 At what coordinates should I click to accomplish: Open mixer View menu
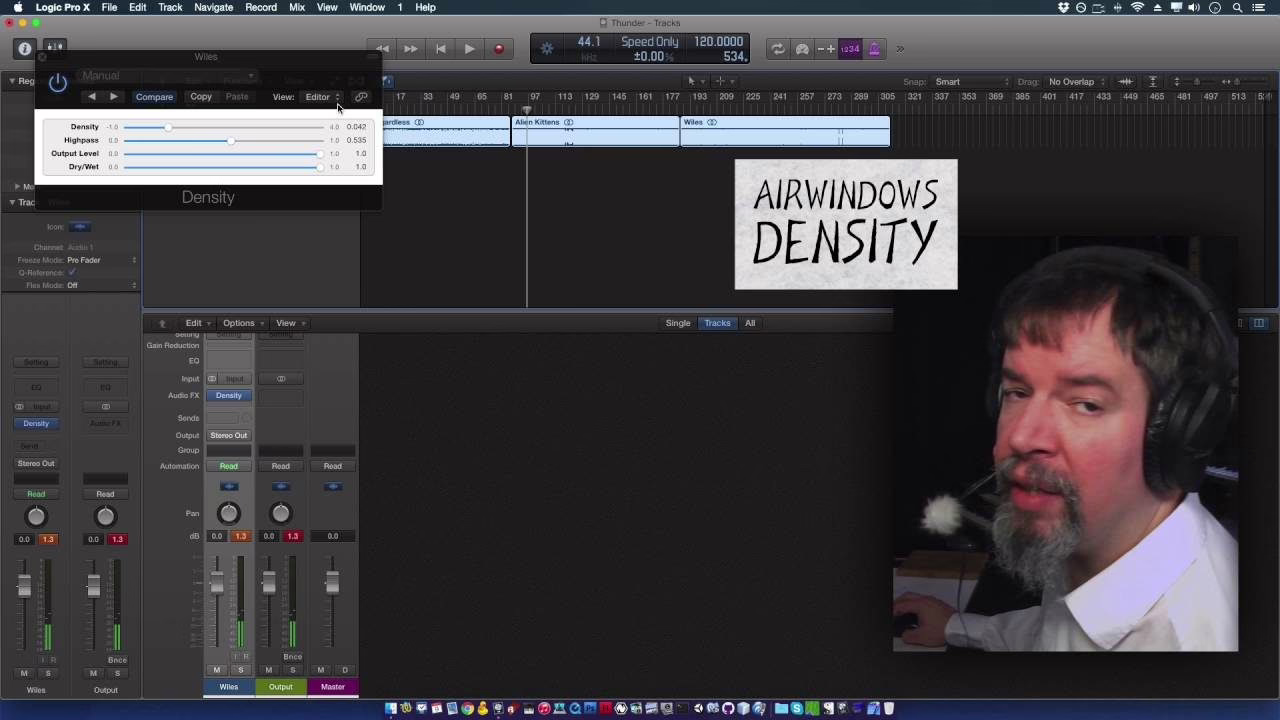288,323
